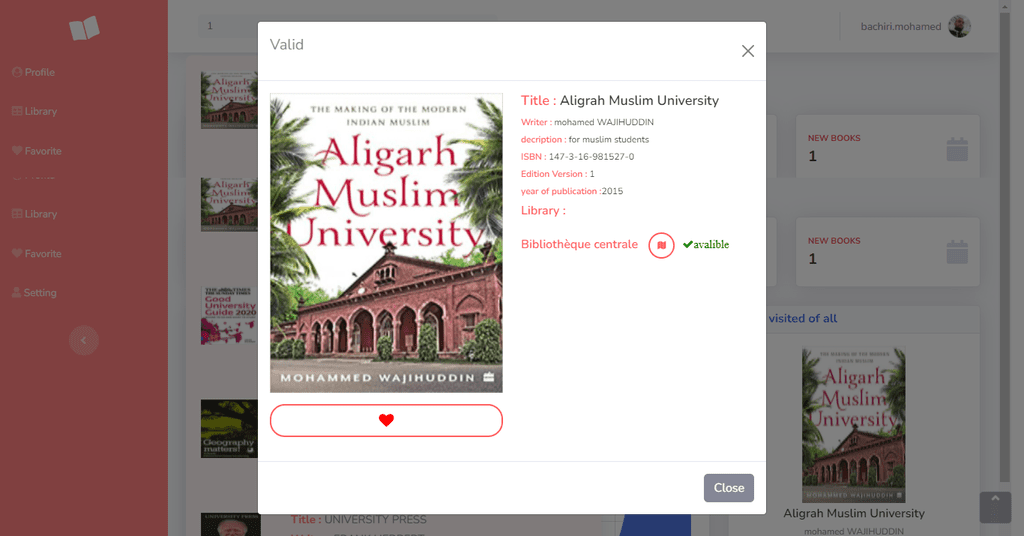Viewport: 1024px width, 536px height.
Task: Click the lower NEW BOOKS calendar icon
Action: tap(957, 252)
